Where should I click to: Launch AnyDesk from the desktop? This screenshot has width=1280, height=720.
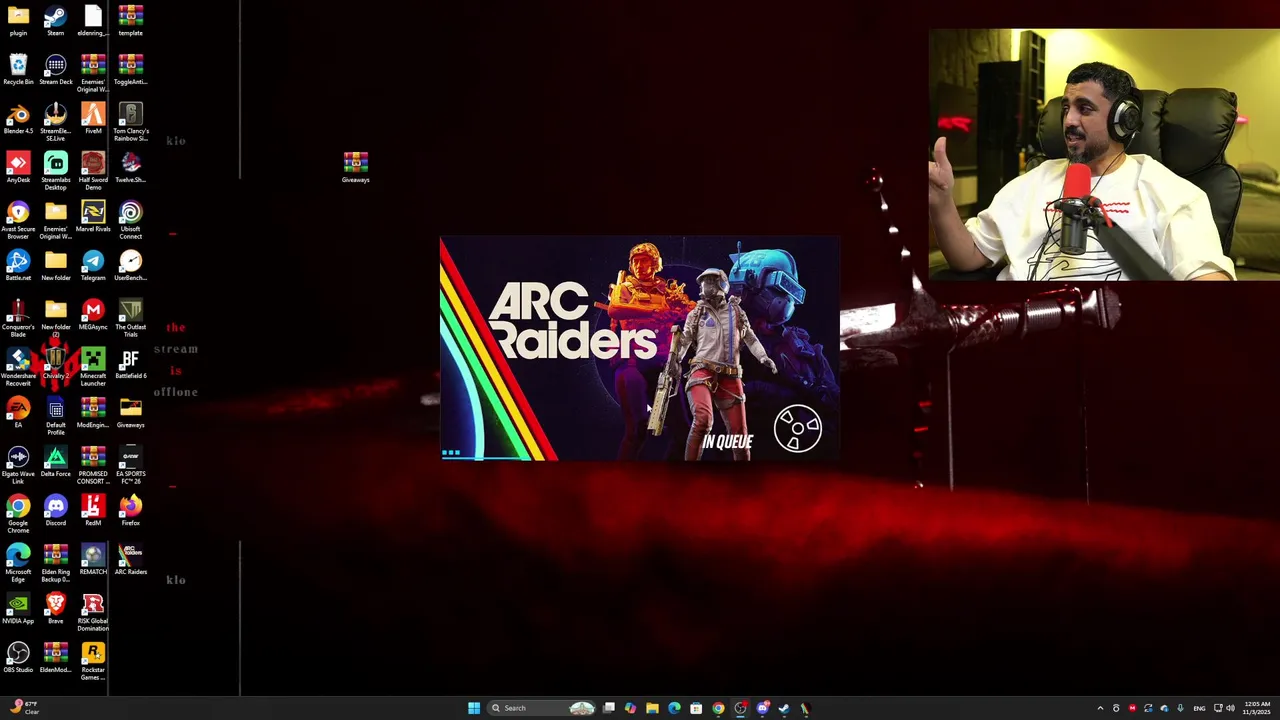pyautogui.click(x=18, y=168)
